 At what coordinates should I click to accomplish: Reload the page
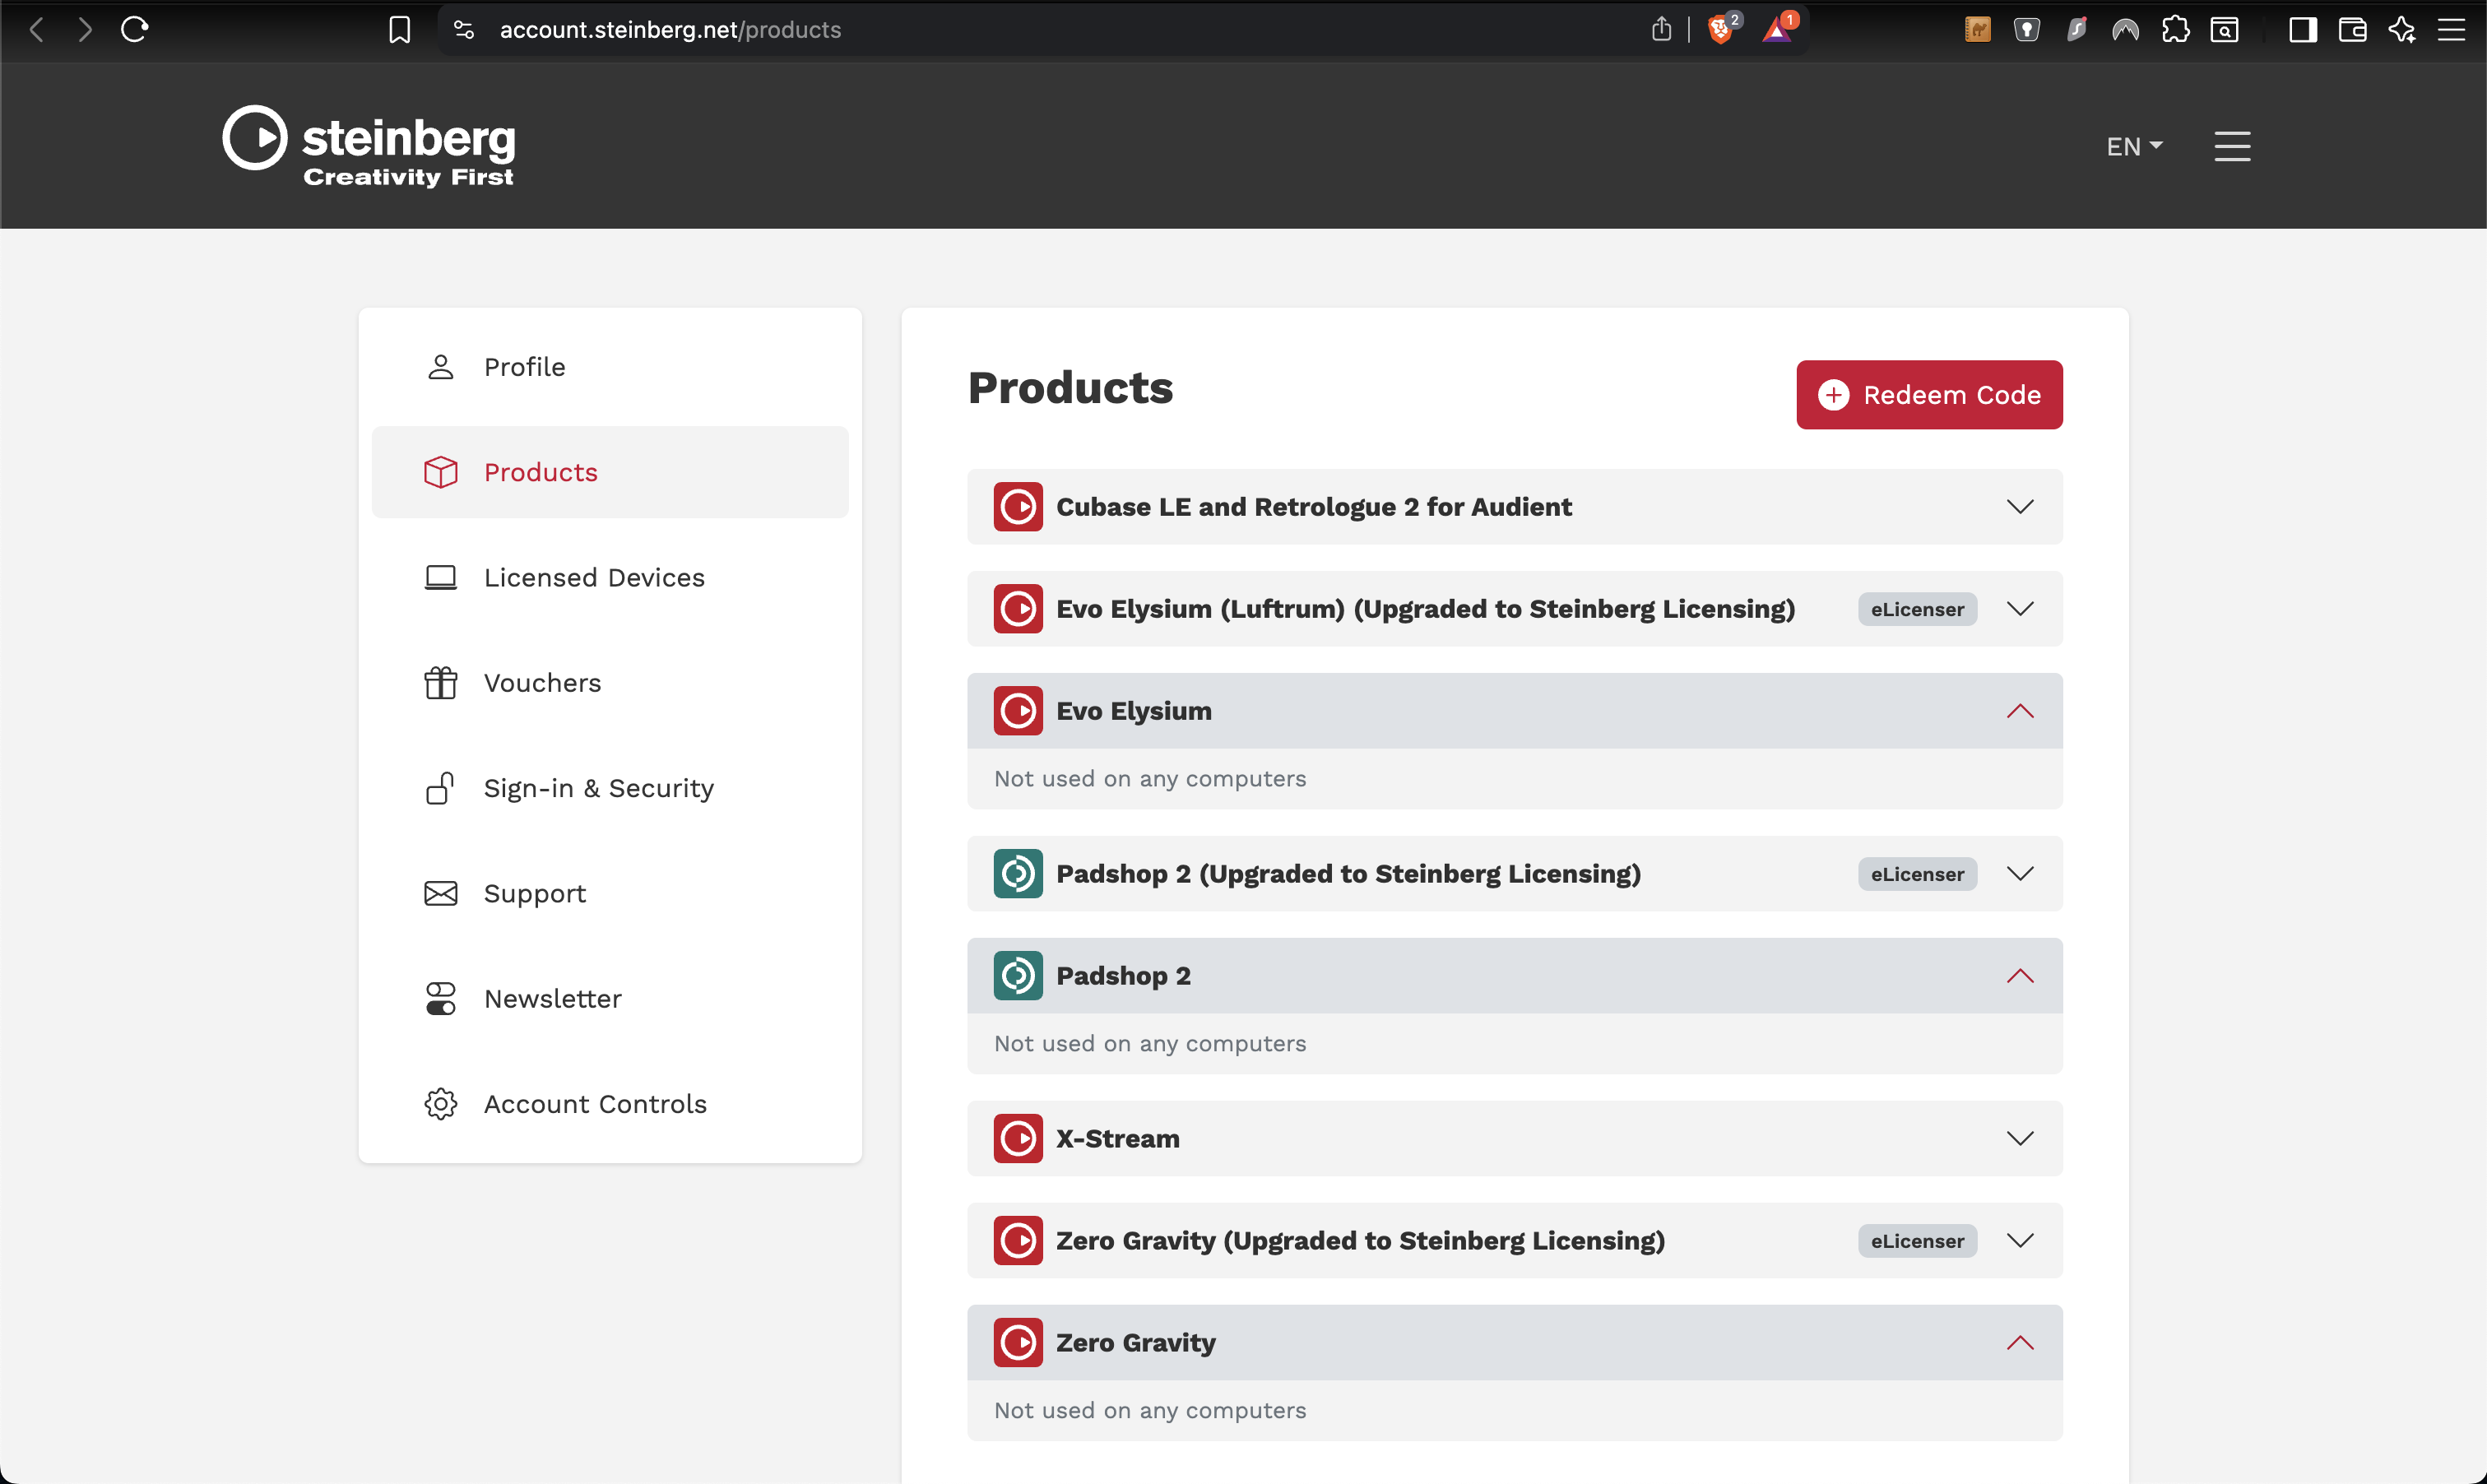click(x=135, y=30)
